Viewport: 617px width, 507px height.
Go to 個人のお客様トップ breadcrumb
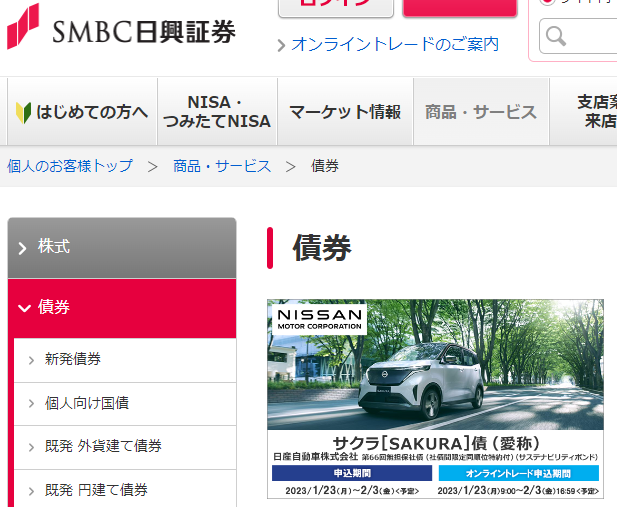[x=70, y=166]
